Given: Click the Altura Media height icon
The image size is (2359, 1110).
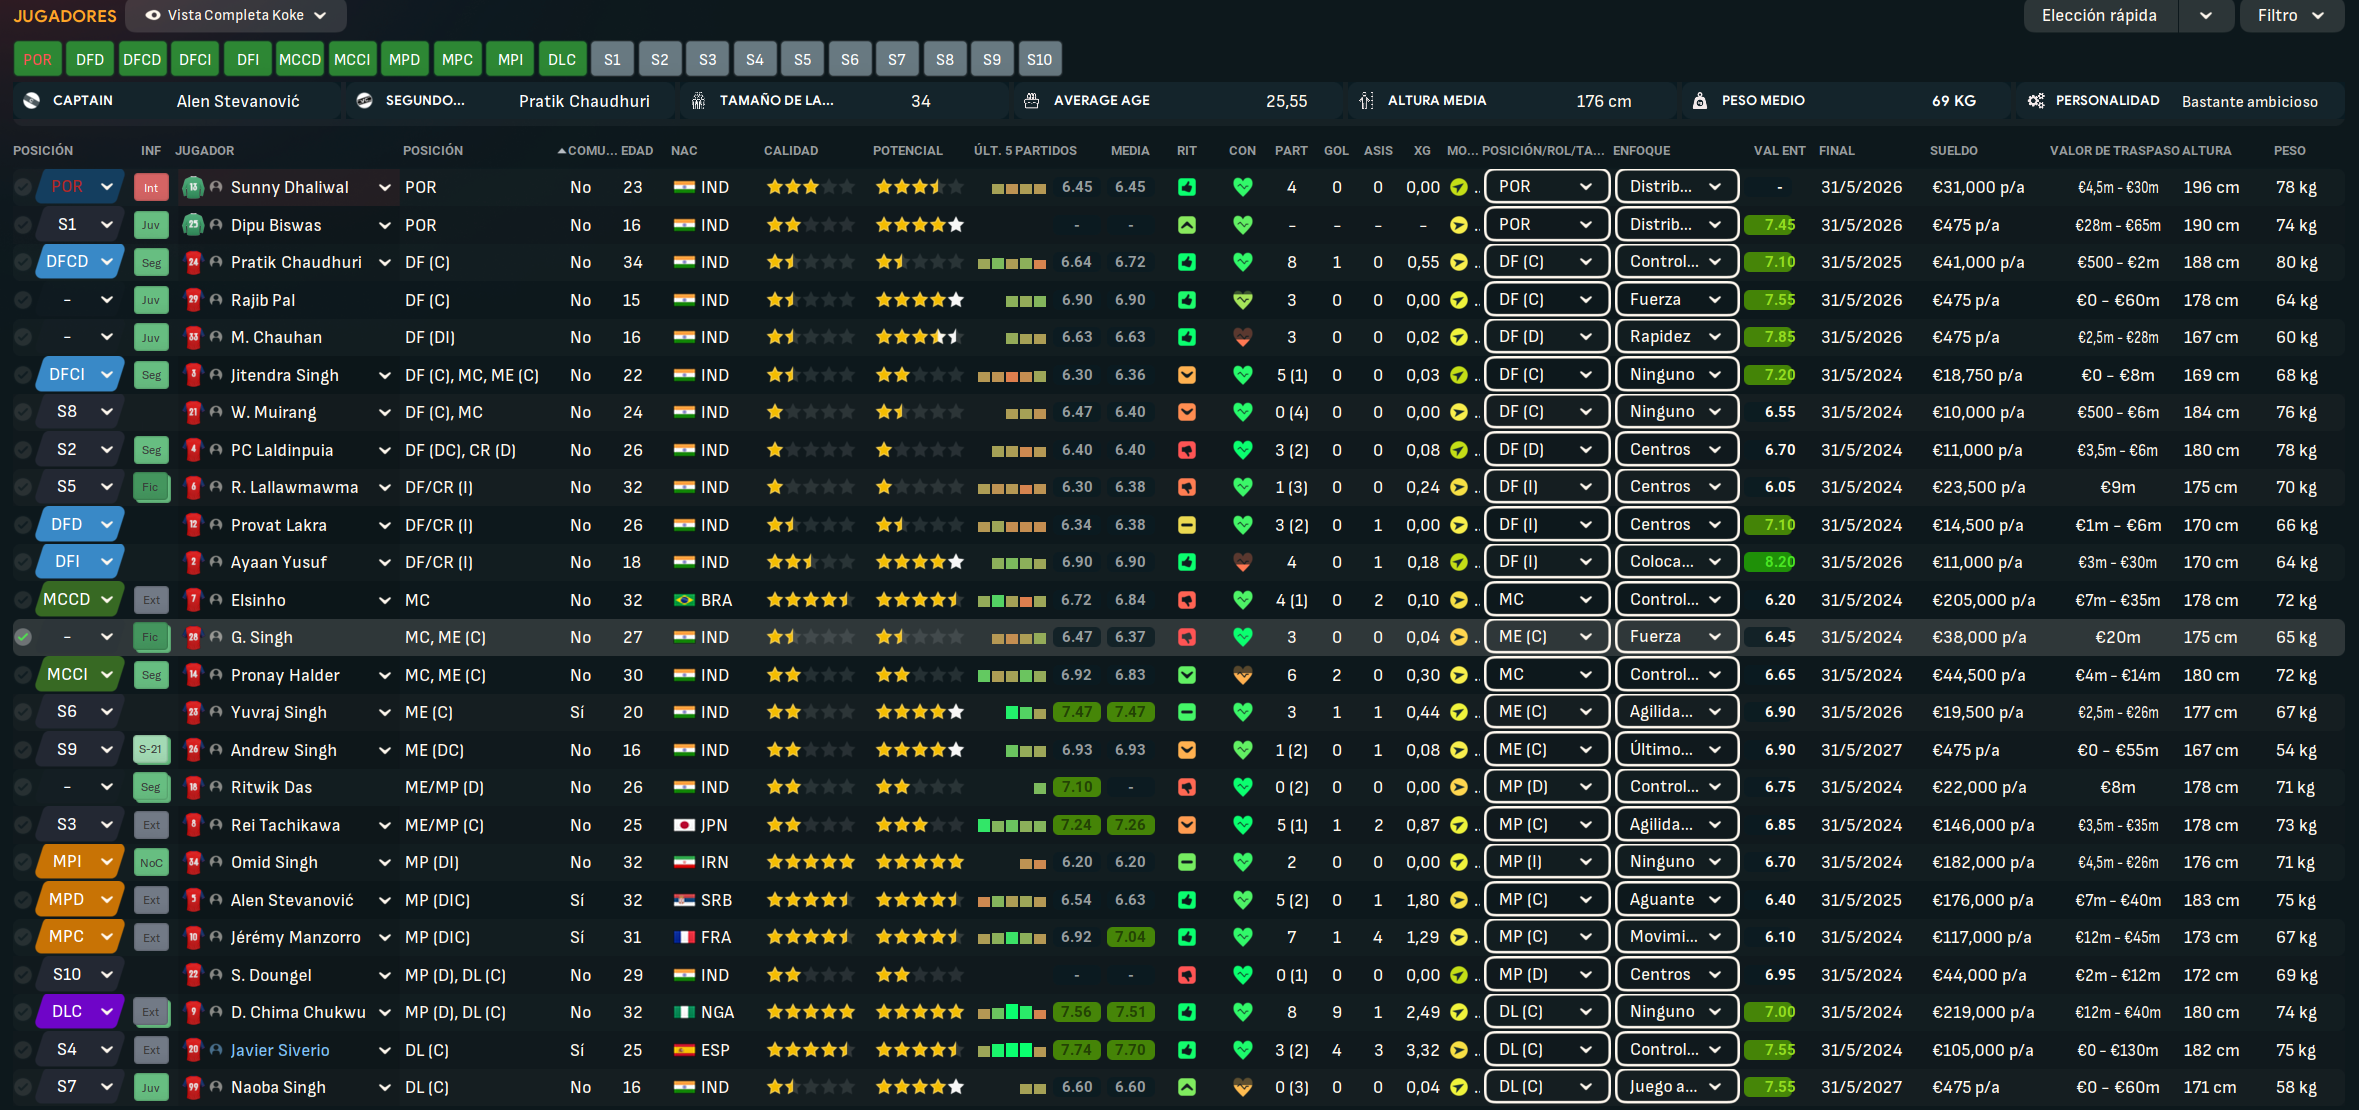Looking at the screenshot, I should (1366, 100).
